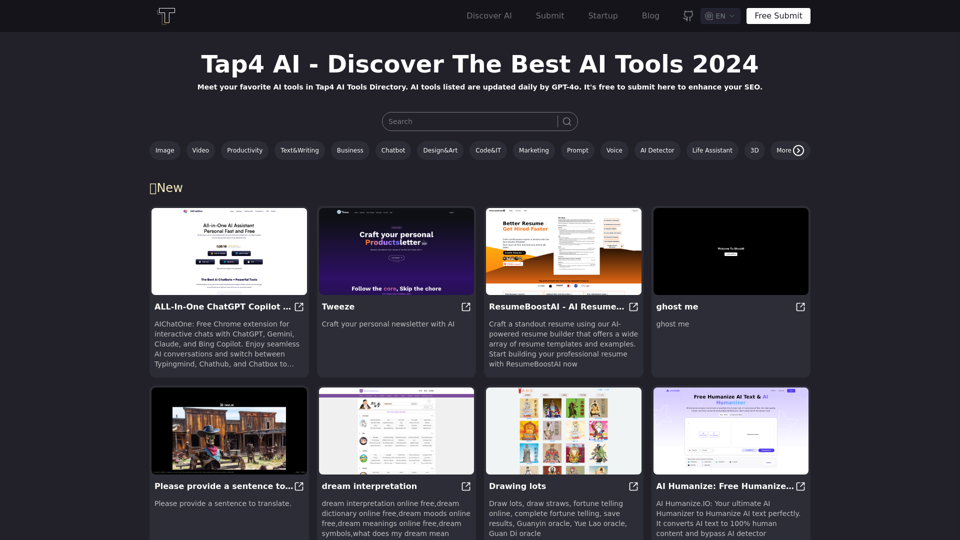Screen dimensions: 960x540
Task: Open the GitHub icon link in header
Action: click(688, 16)
